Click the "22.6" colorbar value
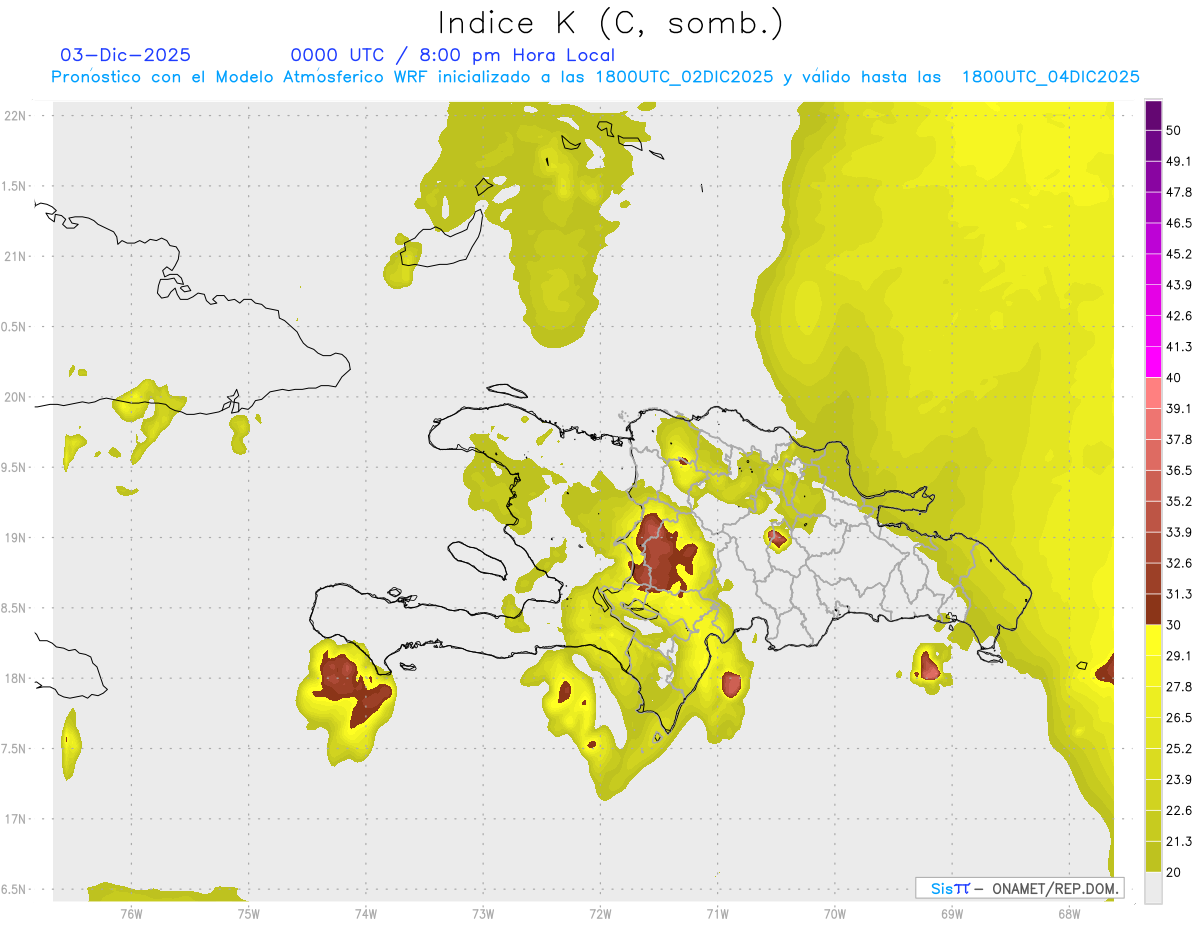The image size is (1200, 927). coord(1179,811)
